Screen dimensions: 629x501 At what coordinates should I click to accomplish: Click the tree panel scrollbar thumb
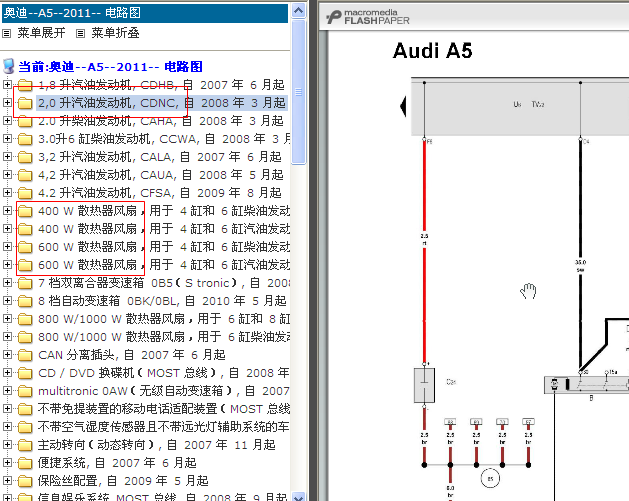point(298,92)
